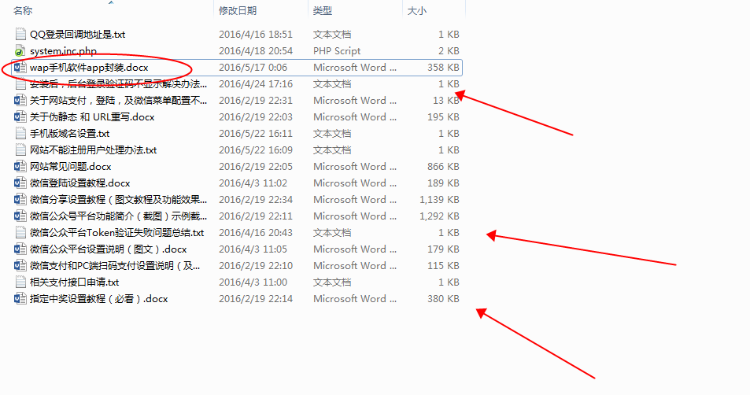Click the date 2016/5/17 0:06
This screenshot has width=750, height=395.
click(253, 67)
